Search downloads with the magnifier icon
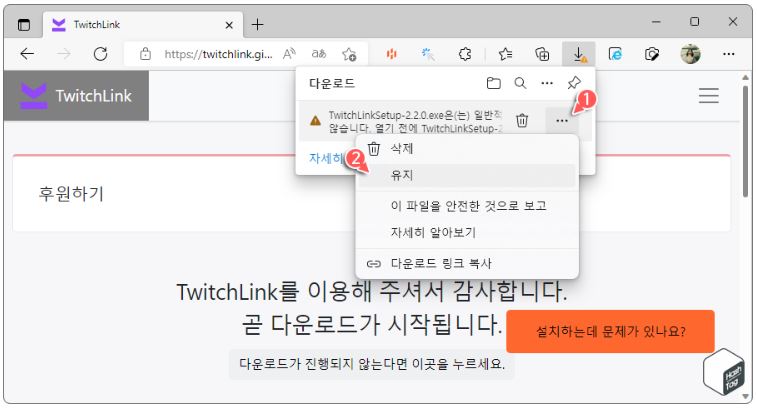The width and height of the screenshot is (757, 409). (x=520, y=83)
